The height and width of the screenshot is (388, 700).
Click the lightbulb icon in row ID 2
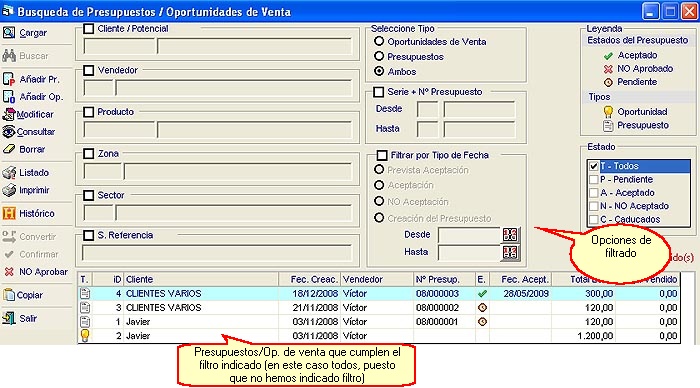pos(85,335)
